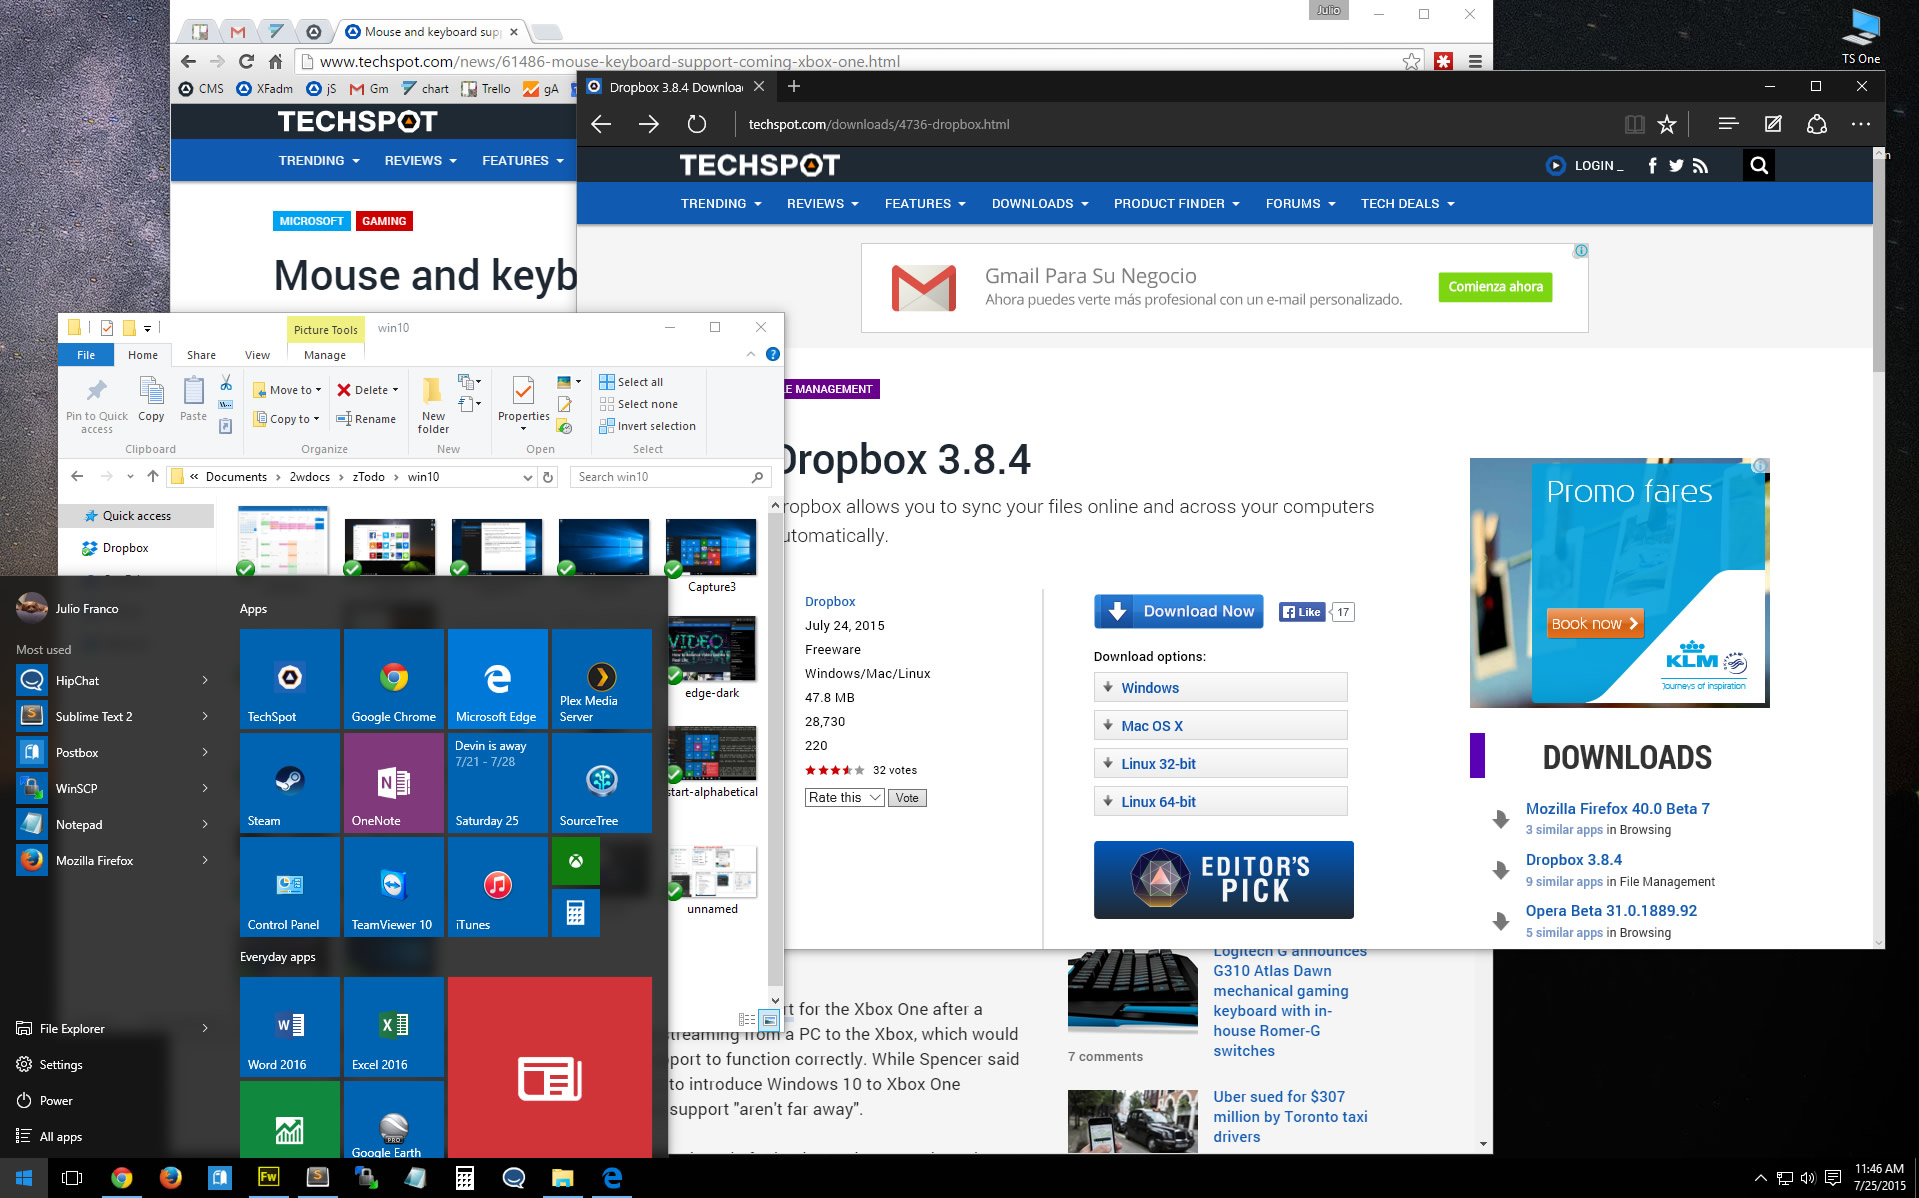The image size is (1919, 1198).
Task: Open the DOWNLOADS menu on TechSpot
Action: click(1039, 204)
